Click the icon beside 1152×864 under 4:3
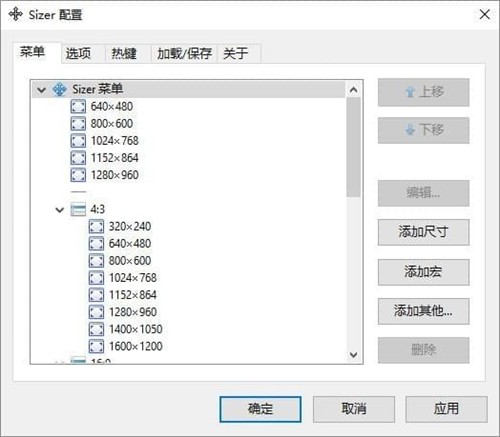Image resolution: width=500 pixels, height=437 pixels. (x=96, y=295)
